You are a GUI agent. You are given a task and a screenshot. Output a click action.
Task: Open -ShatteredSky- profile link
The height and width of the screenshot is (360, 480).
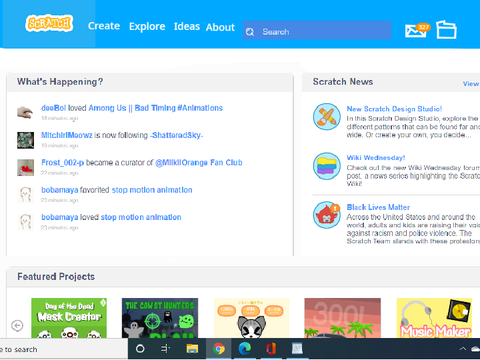[176, 135]
